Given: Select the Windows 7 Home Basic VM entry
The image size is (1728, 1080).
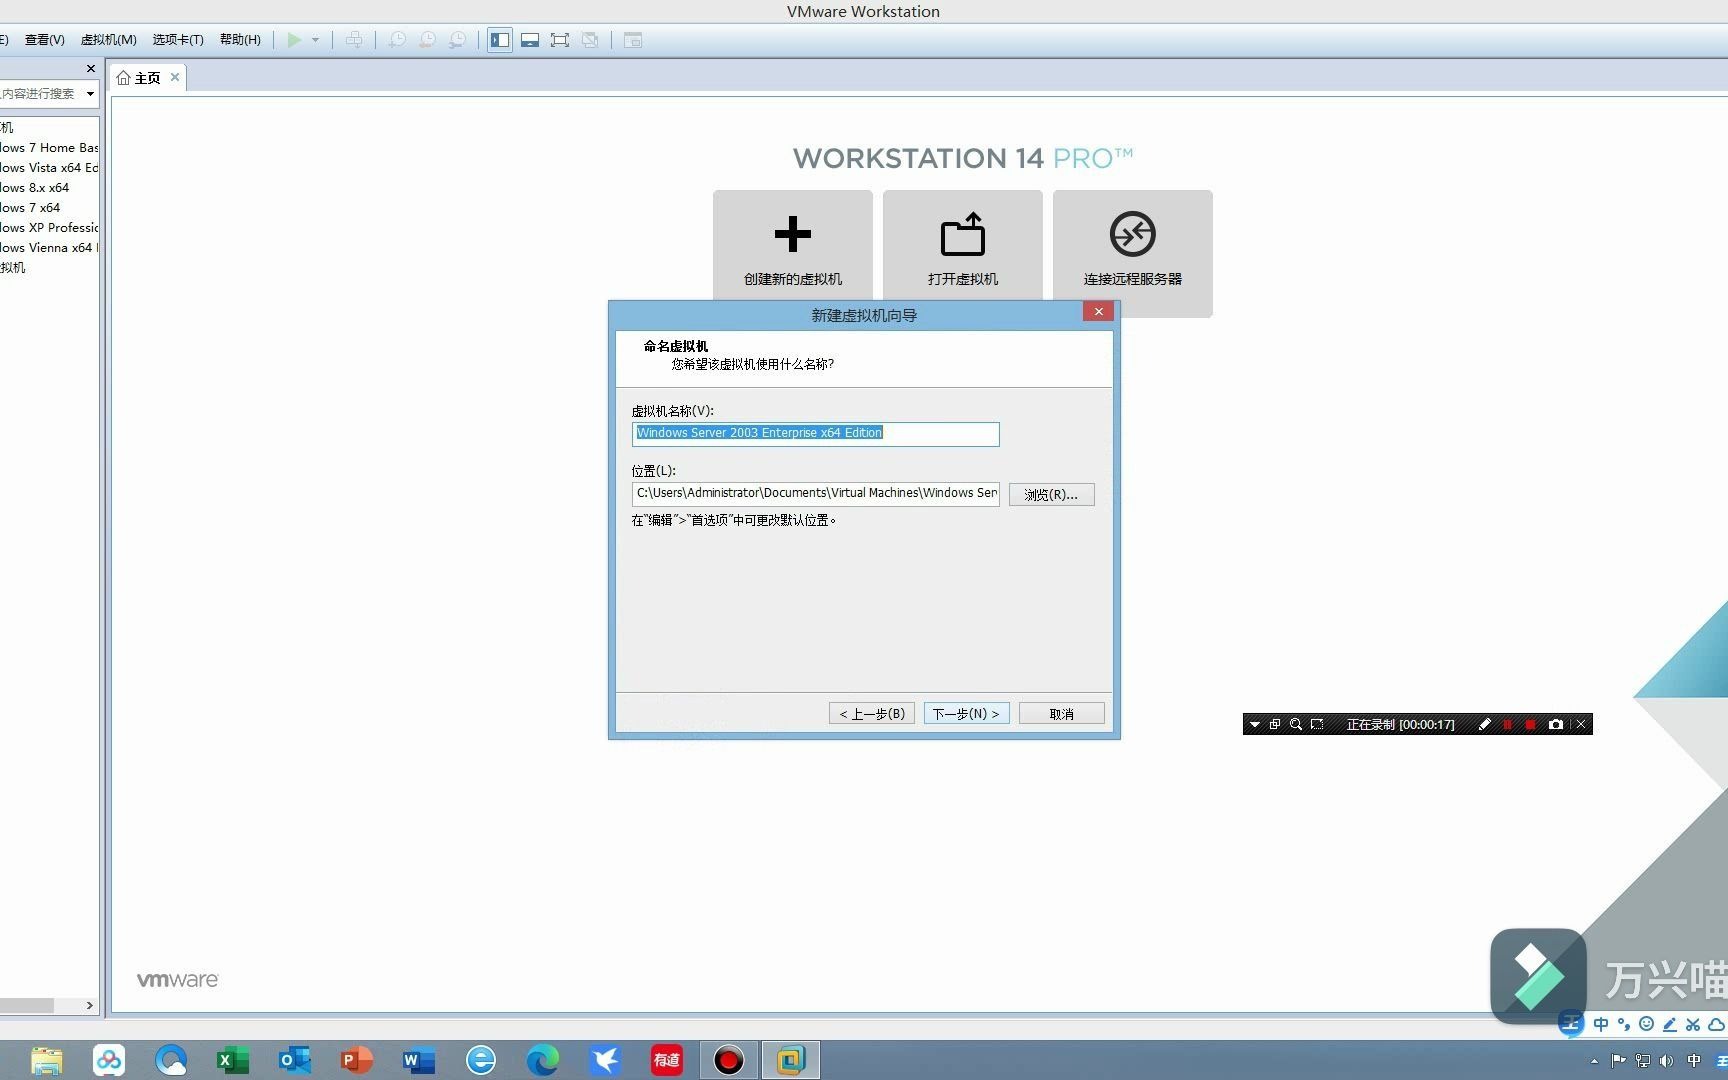Looking at the screenshot, I should coord(49,147).
